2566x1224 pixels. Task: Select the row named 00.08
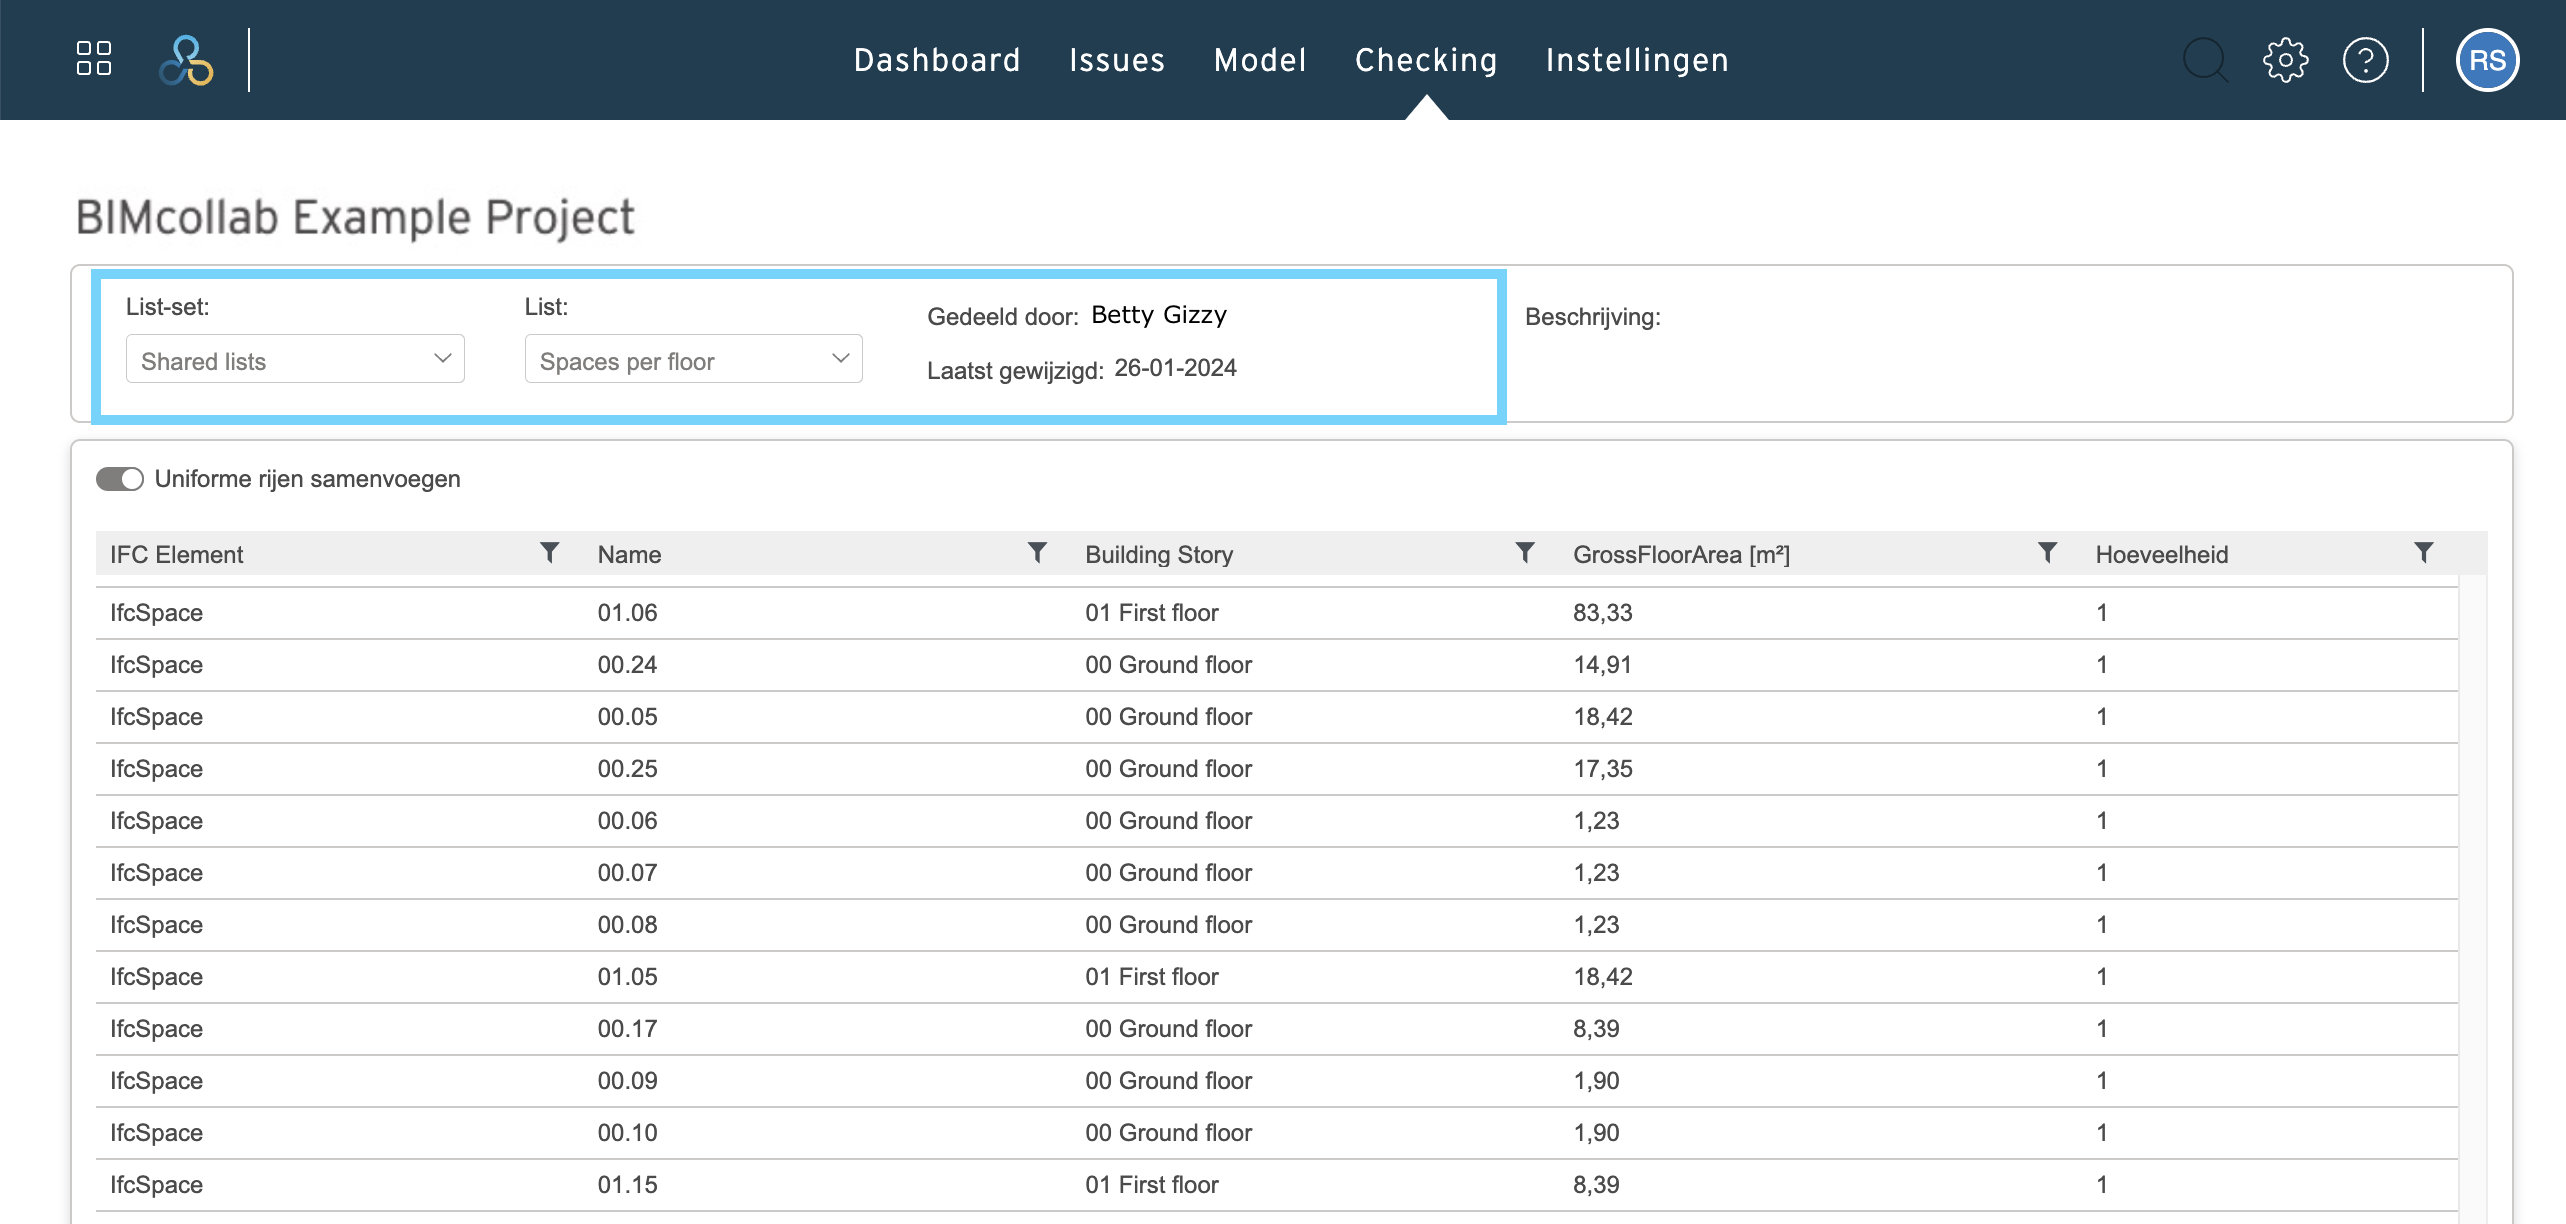click(1277, 925)
